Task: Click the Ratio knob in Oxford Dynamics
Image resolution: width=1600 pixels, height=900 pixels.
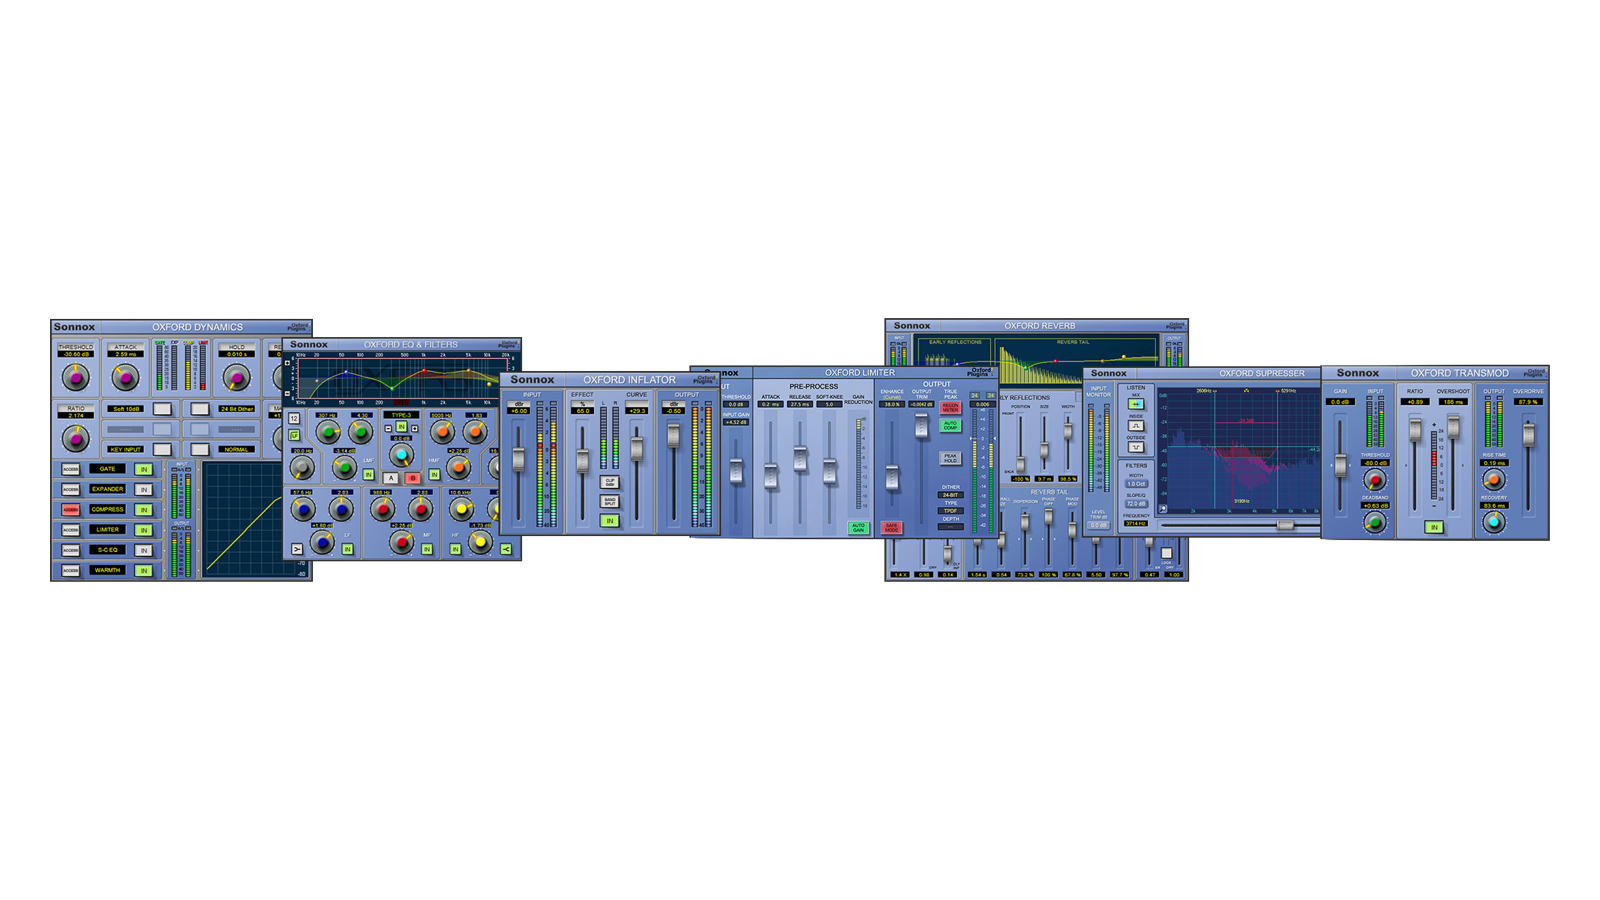Action: pos(75,438)
